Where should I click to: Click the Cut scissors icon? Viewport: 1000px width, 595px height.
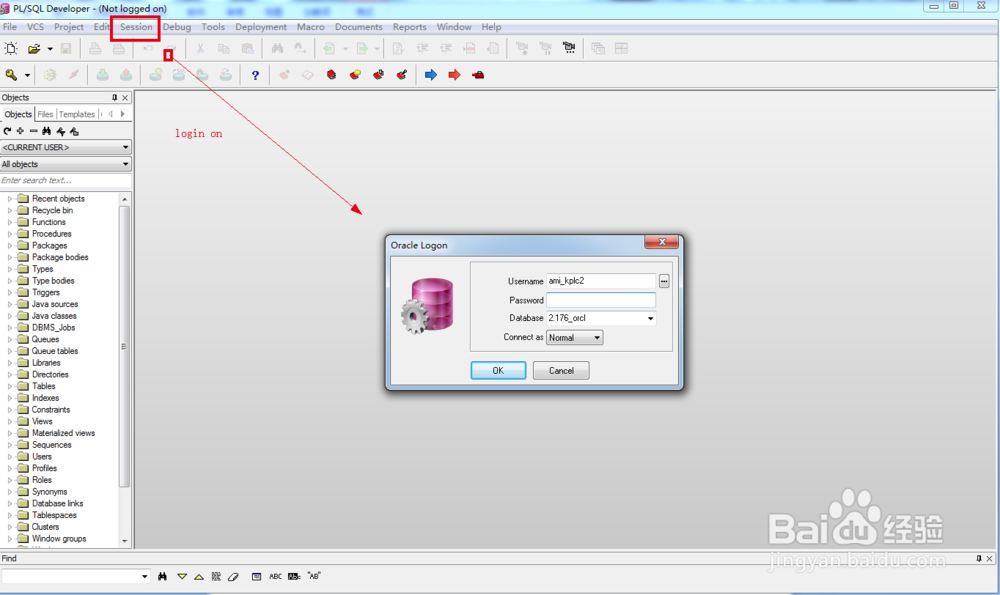(x=200, y=48)
